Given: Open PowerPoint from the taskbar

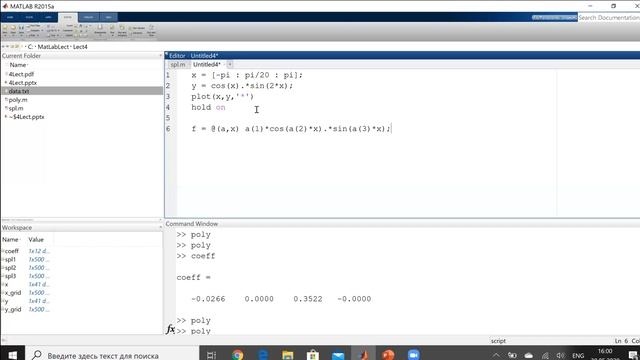Looking at the screenshot, I should point(388,355).
